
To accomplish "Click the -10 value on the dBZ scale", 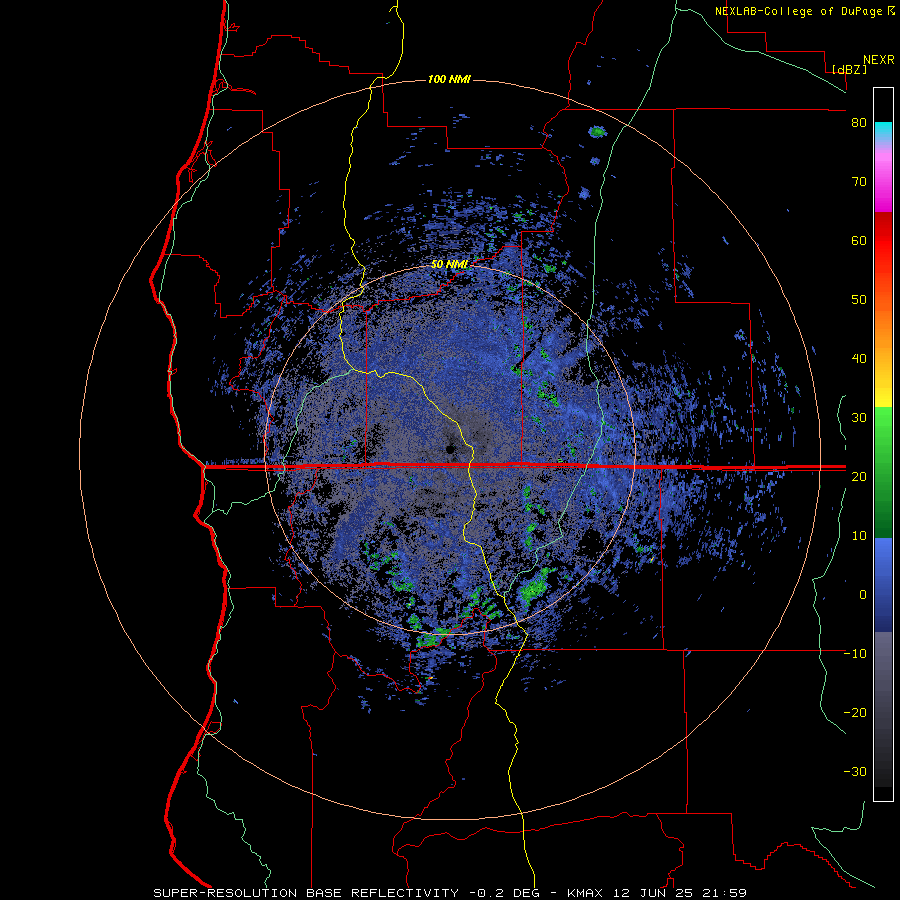I will tap(855, 654).
